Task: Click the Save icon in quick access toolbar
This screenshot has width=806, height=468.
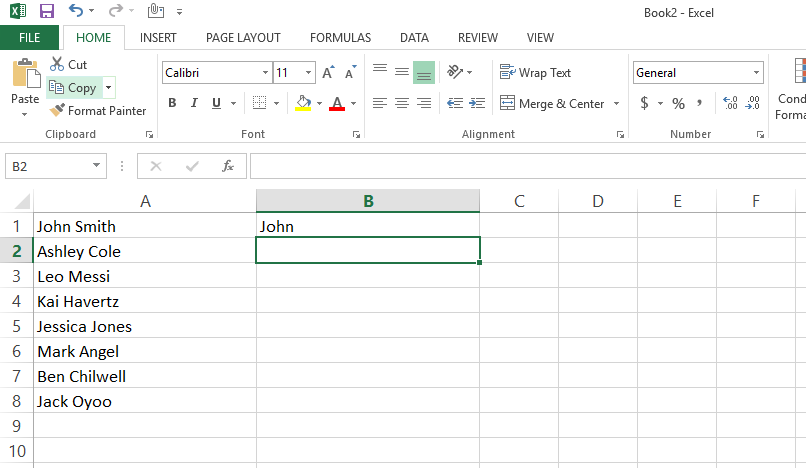Action: [47, 11]
